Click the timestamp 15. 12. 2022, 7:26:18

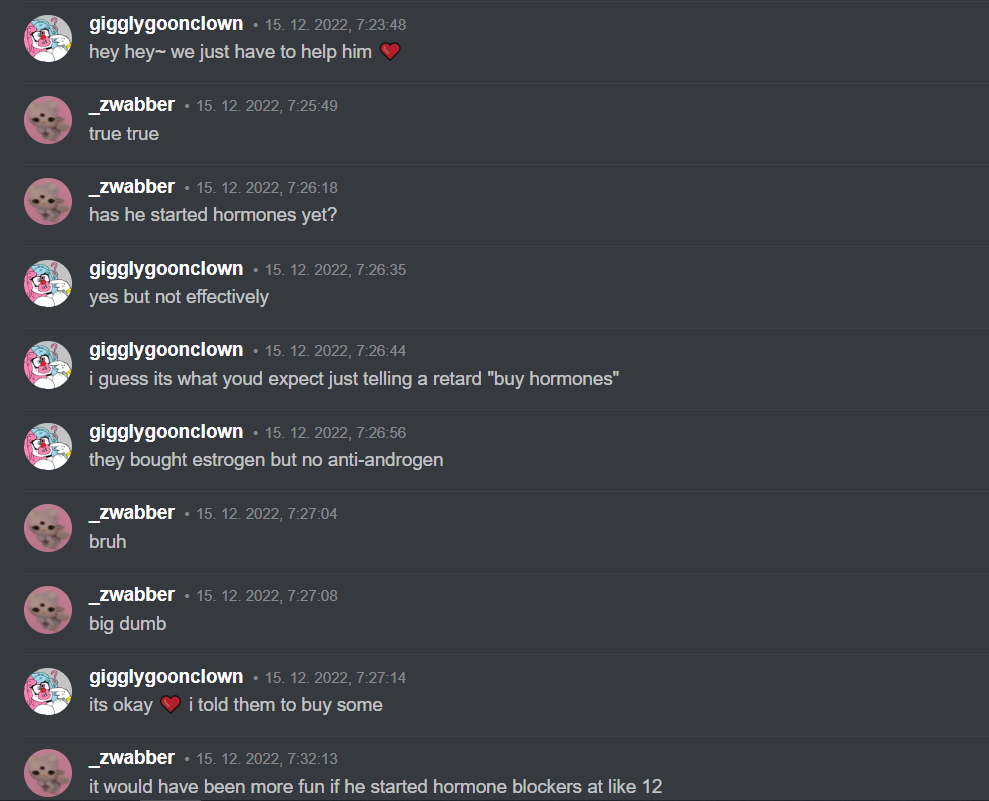[x=267, y=188]
